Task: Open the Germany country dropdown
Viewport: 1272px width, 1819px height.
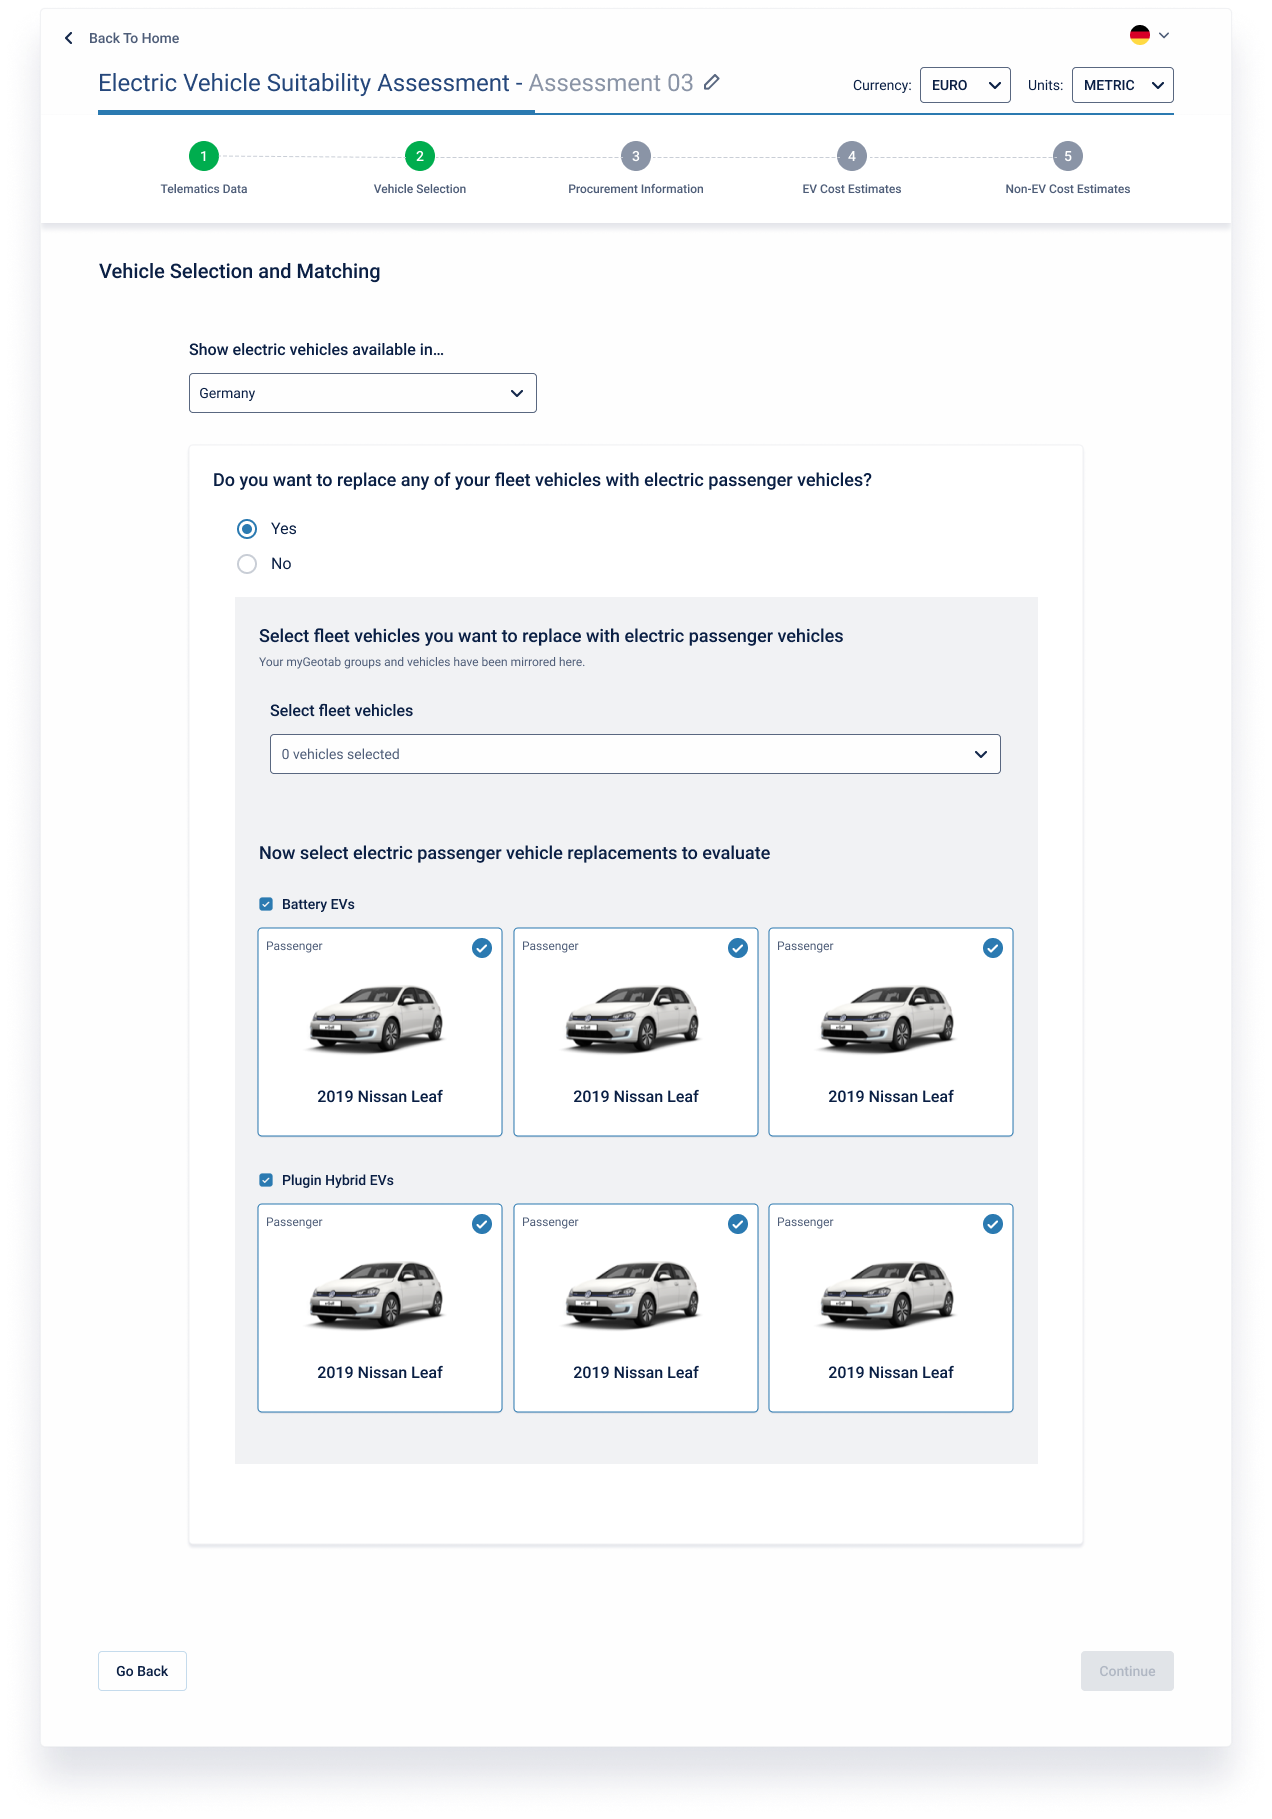Action: [363, 393]
